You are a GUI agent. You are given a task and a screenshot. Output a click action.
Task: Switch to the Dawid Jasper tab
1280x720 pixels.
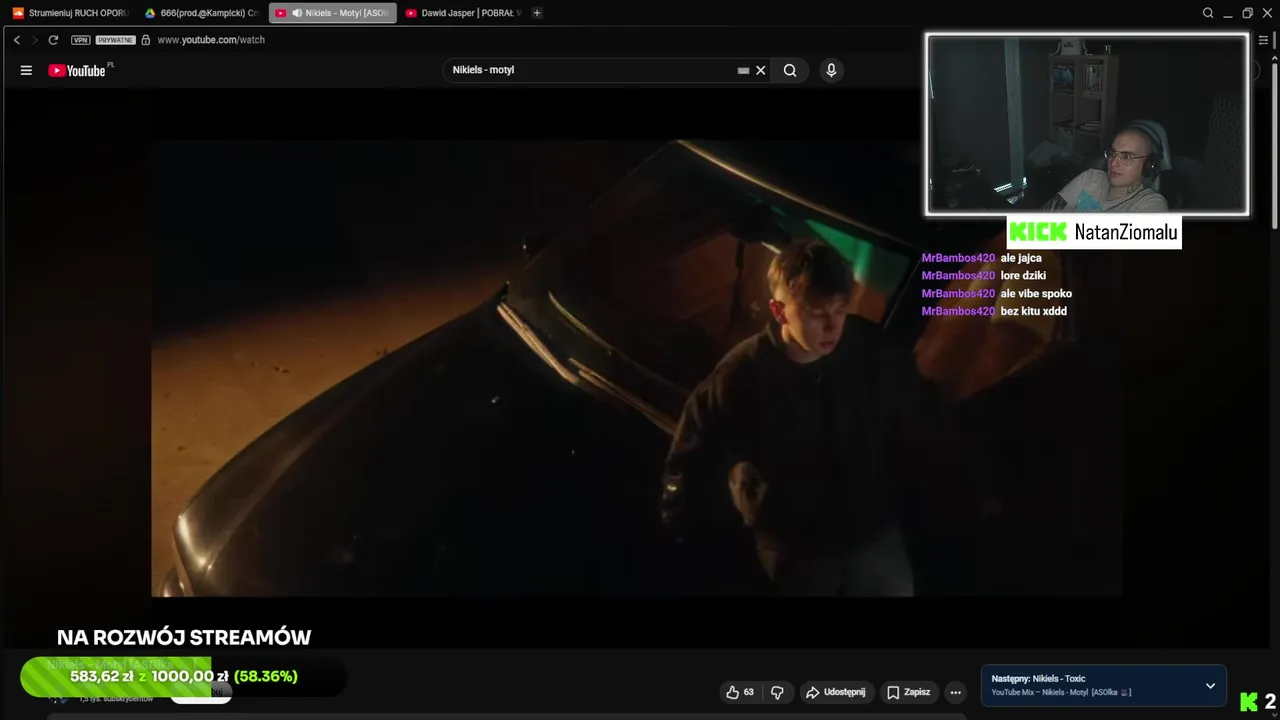pyautogui.click(x=463, y=13)
